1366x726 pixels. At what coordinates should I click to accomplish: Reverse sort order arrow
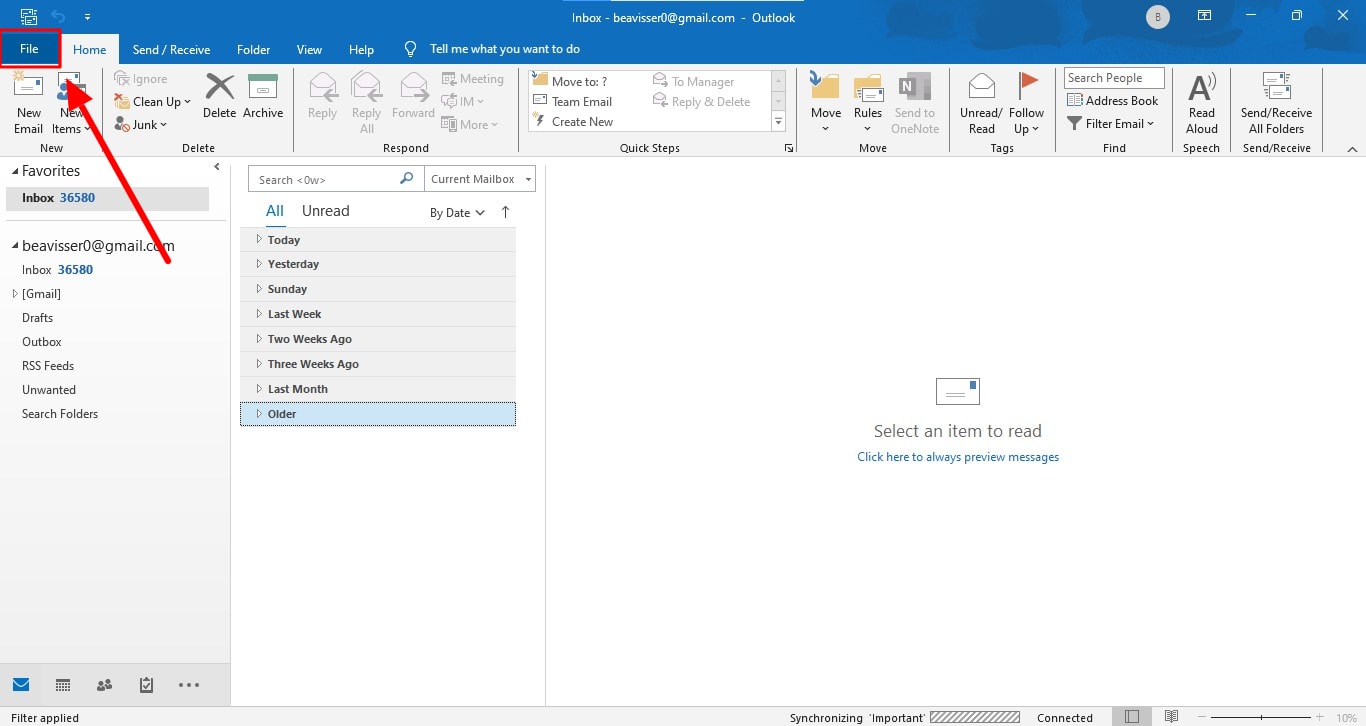[x=505, y=212]
